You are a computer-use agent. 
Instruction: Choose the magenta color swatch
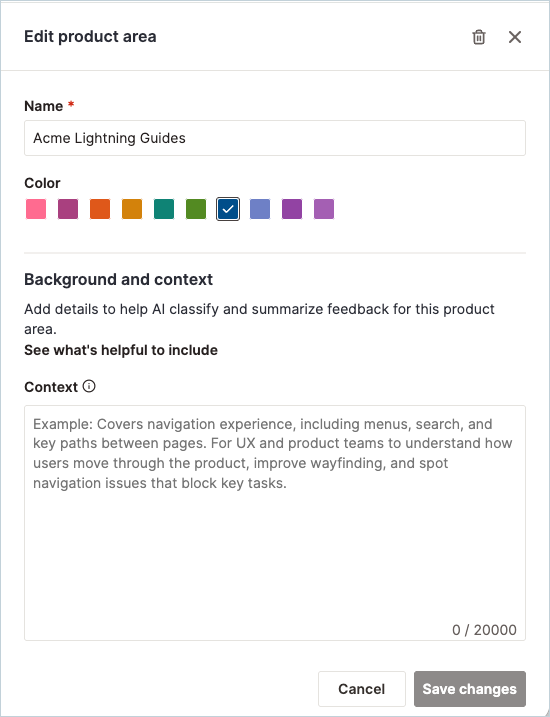pyautogui.click(x=68, y=209)
